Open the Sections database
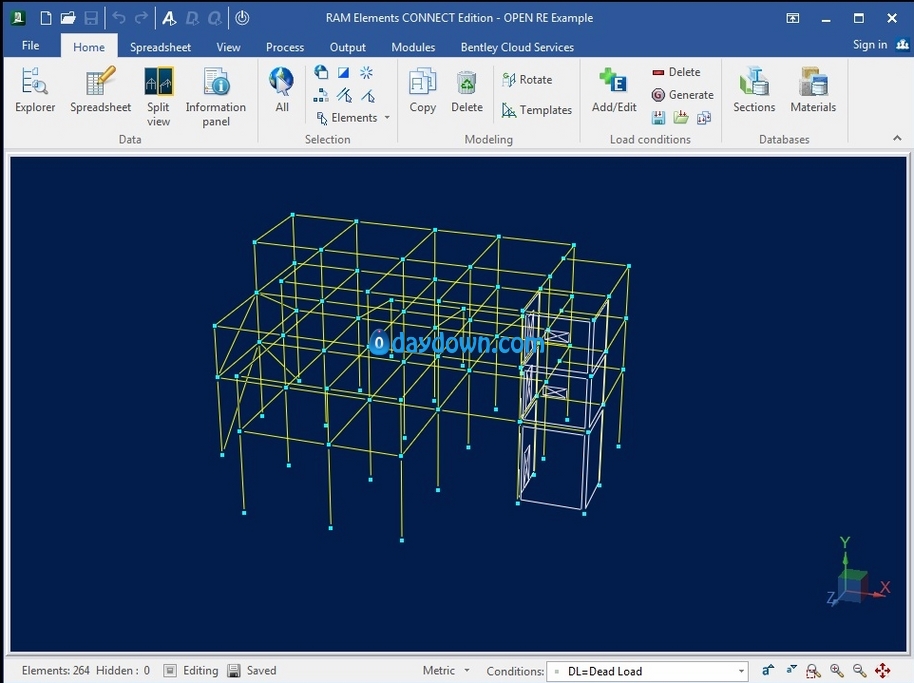This screenshot has width=914, height=683. coord(754,90)
